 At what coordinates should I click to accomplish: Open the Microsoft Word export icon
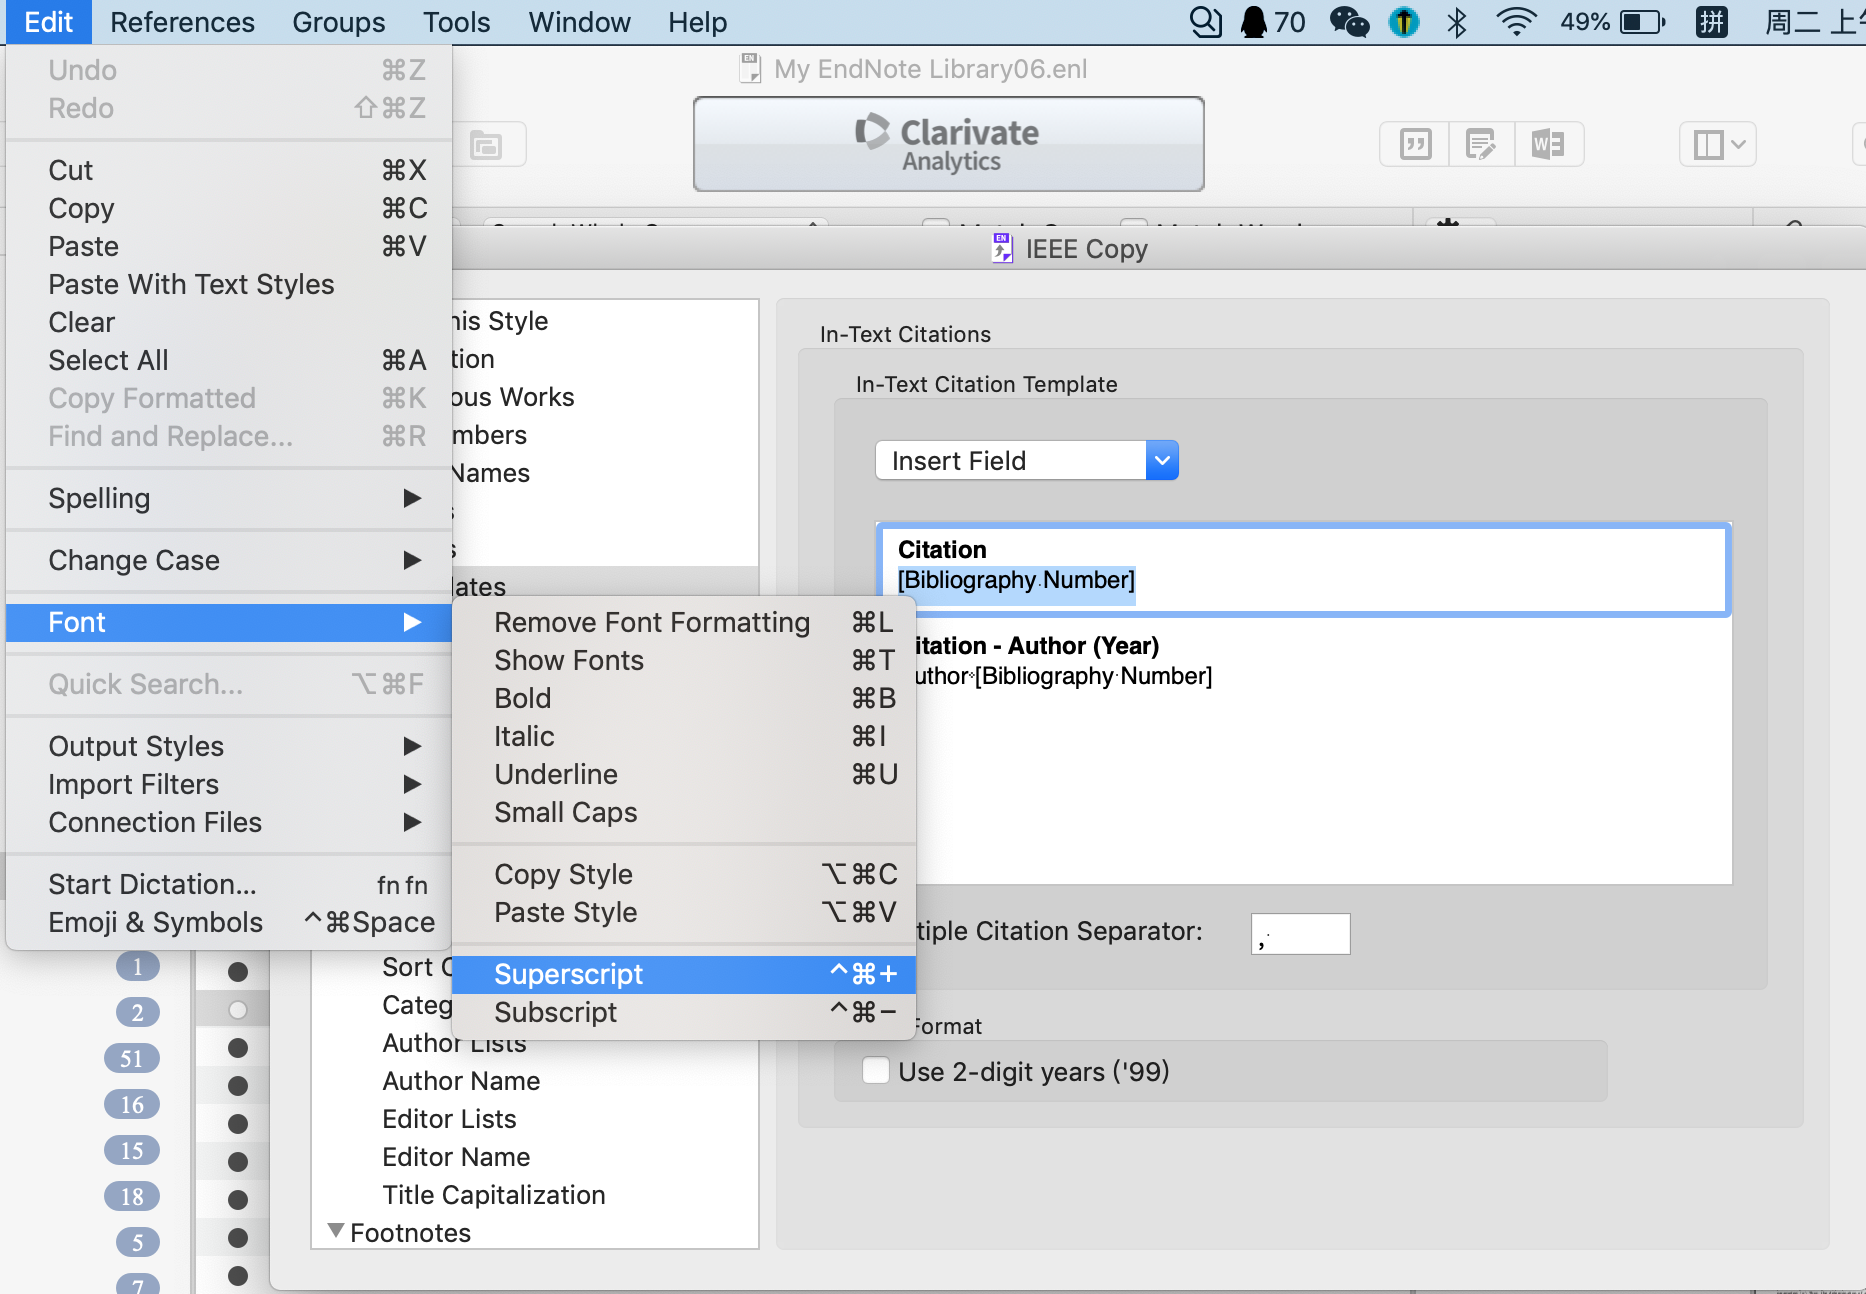[1549, 144]
